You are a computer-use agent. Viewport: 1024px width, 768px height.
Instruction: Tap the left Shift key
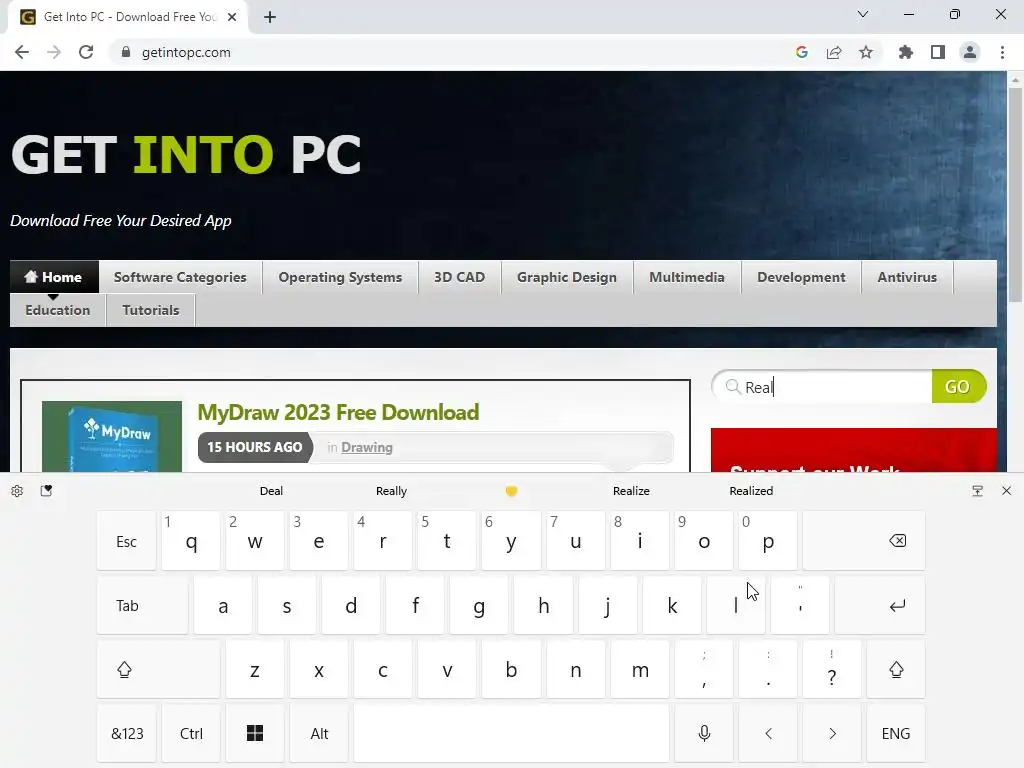[x=158, y=669]
